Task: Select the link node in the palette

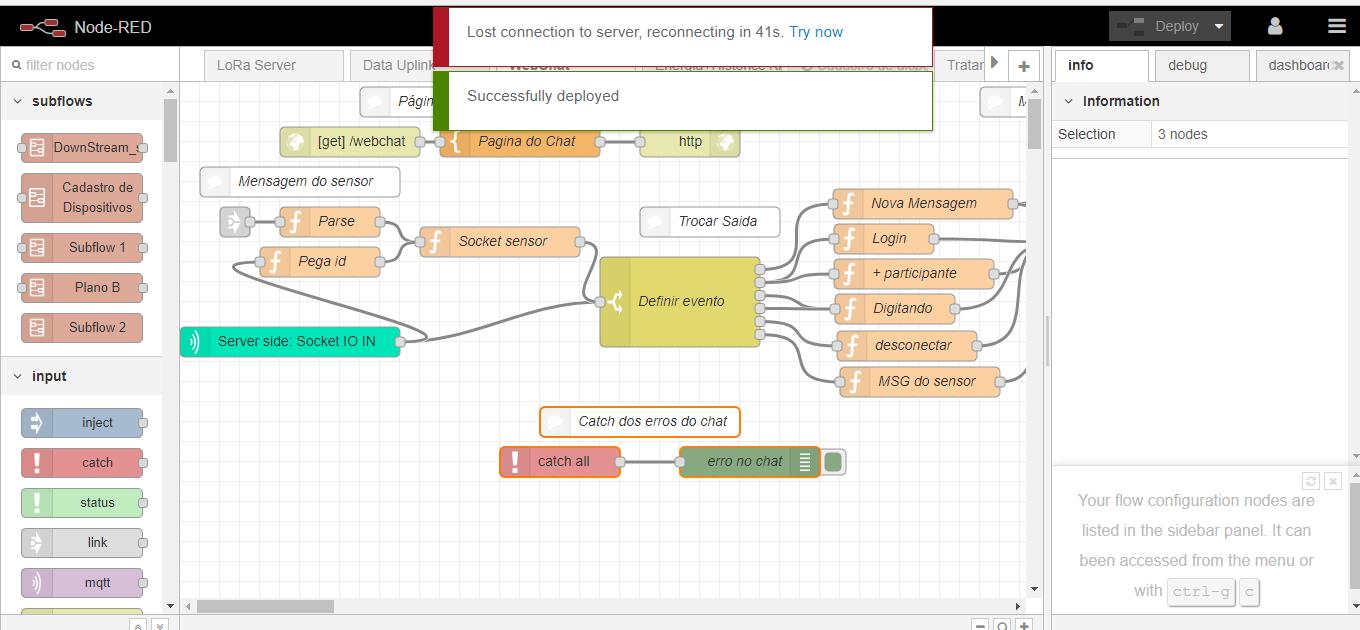Action: pyautogui.click(x=83, y=542)
